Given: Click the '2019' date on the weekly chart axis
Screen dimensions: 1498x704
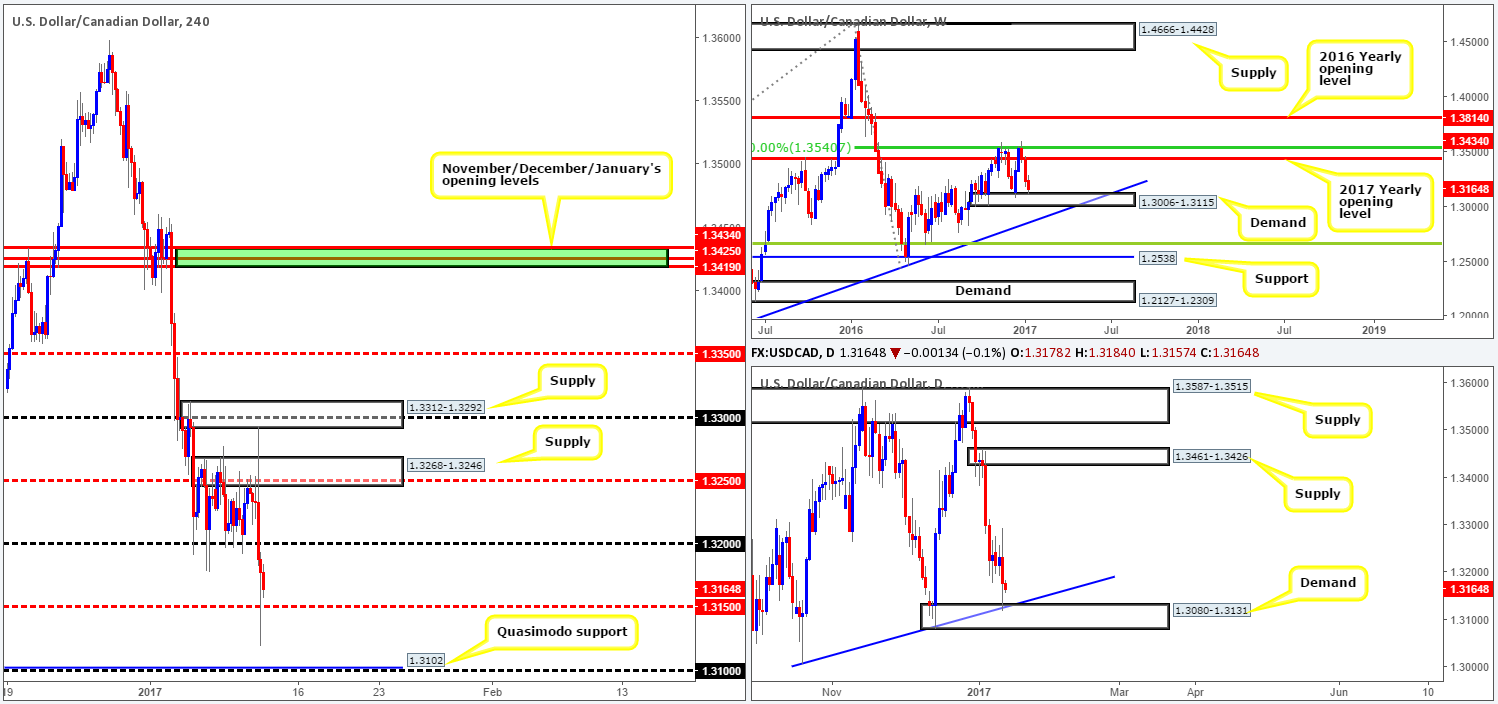Looking at the screenshot, I should [1374, 328].
